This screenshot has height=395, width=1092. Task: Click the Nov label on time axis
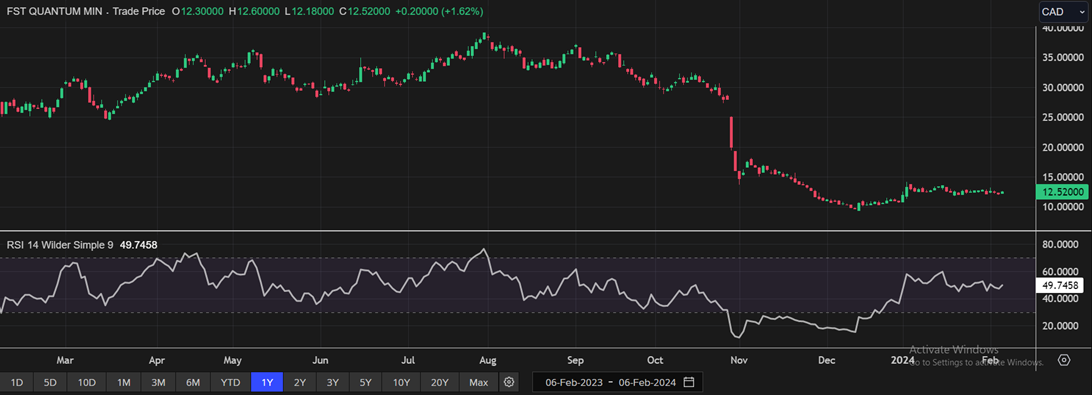click(x=739, y=361)
